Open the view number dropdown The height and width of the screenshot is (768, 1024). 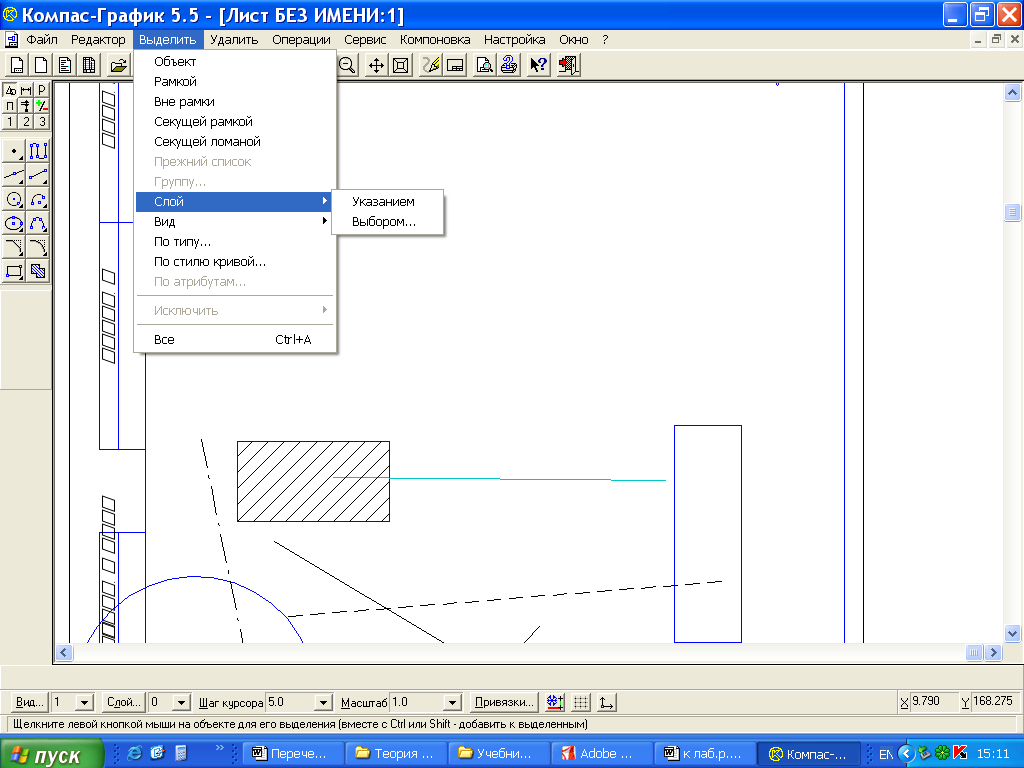pos(85,703)
